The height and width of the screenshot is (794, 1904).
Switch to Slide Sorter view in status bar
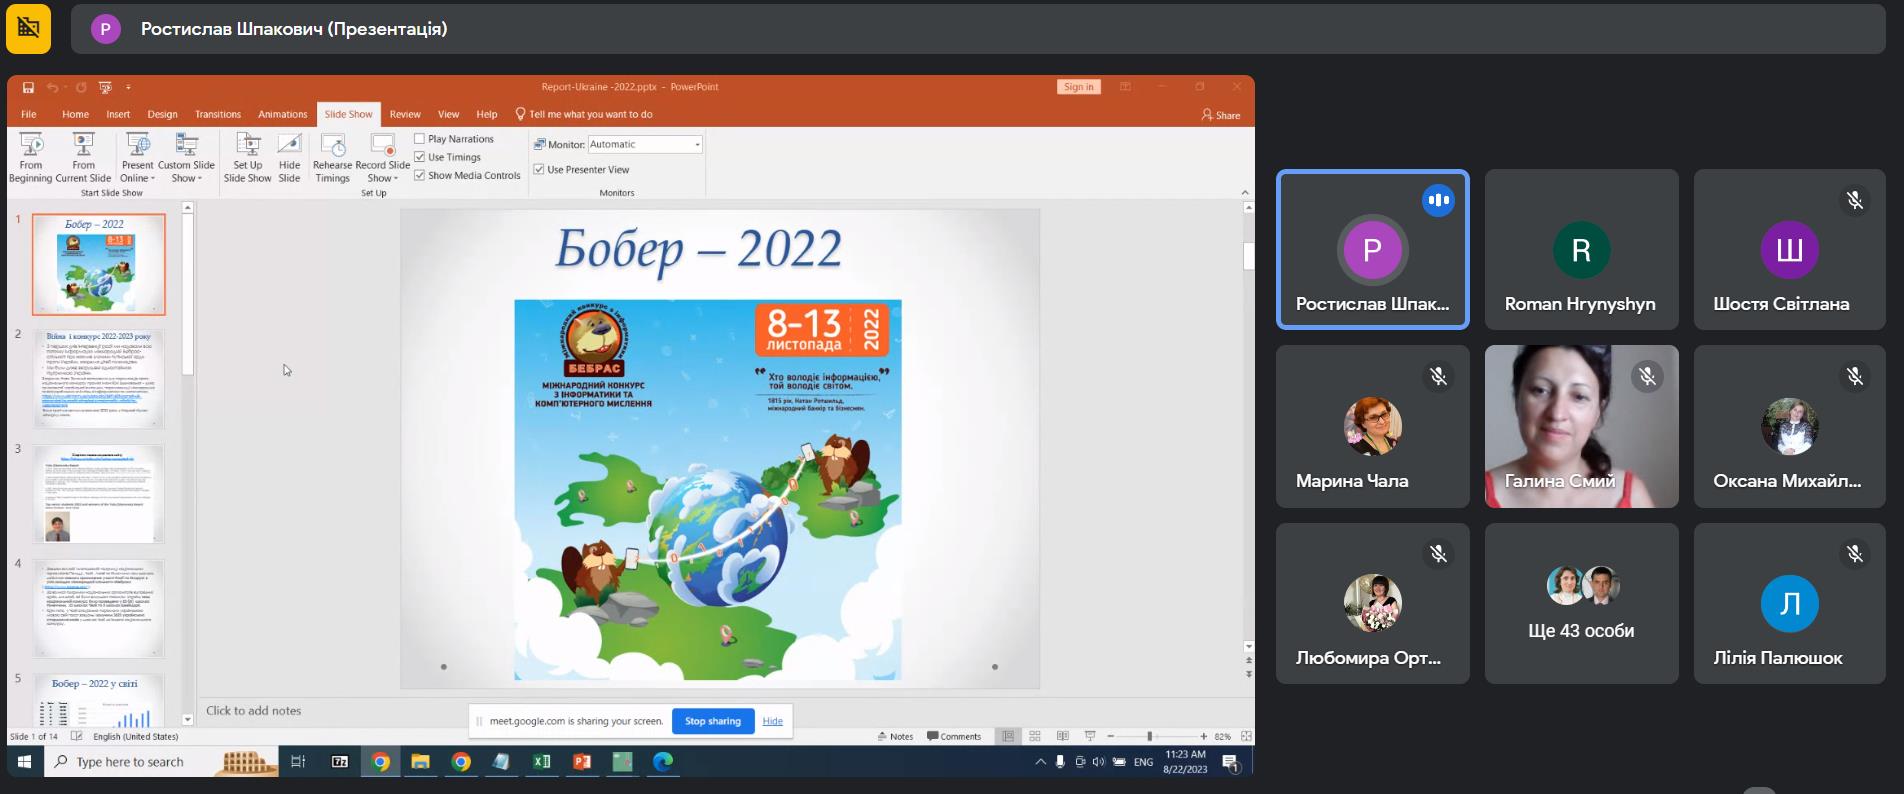click(1035, 736)
